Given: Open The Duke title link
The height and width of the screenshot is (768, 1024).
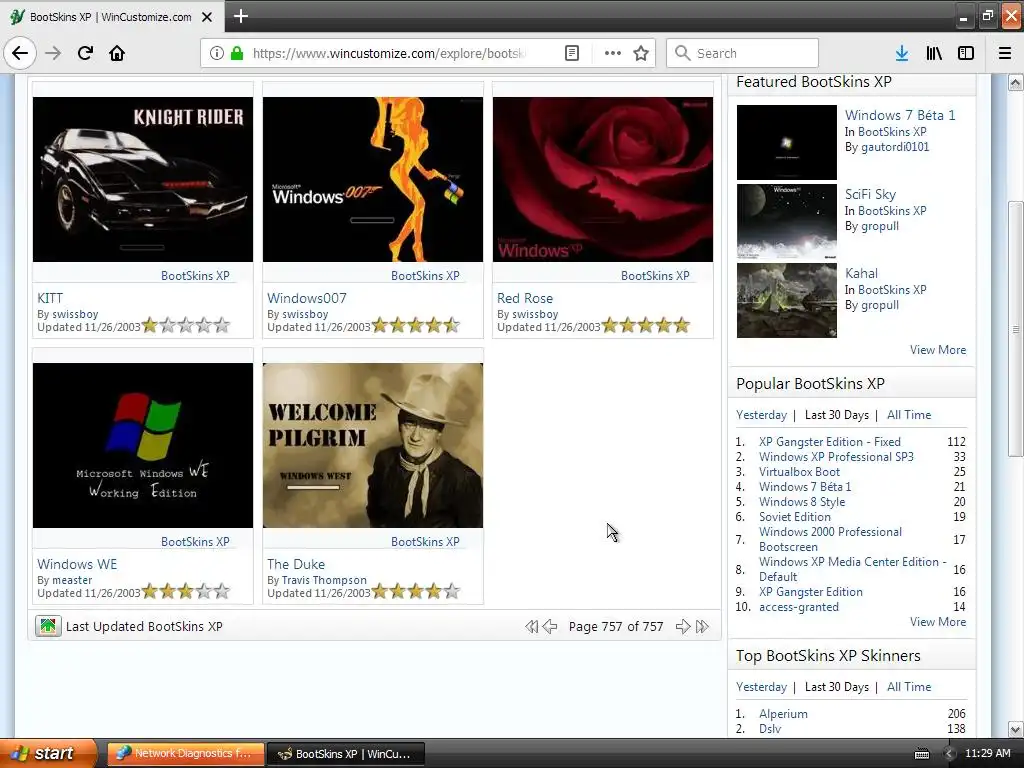Looking at the screenshot, I should [296, 564].
